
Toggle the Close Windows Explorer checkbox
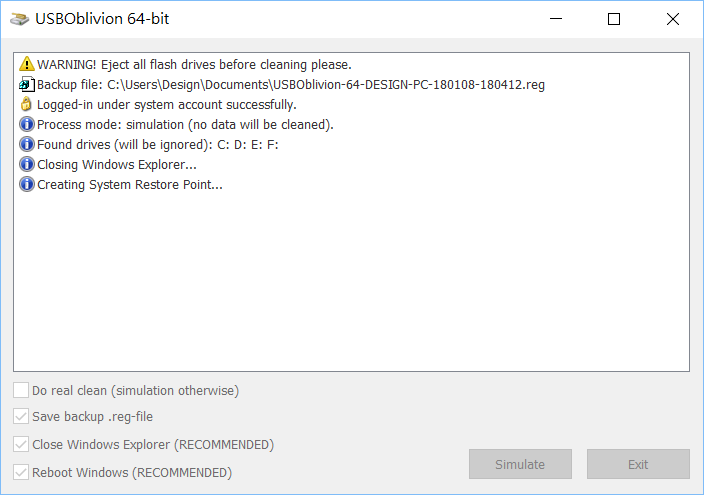click(21, 445)
